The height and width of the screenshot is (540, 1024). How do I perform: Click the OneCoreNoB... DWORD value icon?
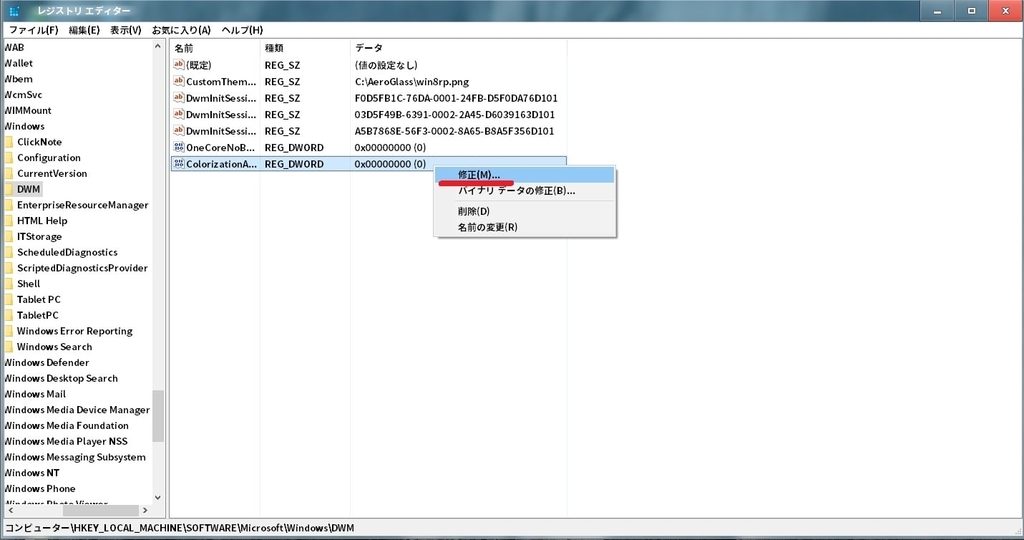[x=178, y=147]
